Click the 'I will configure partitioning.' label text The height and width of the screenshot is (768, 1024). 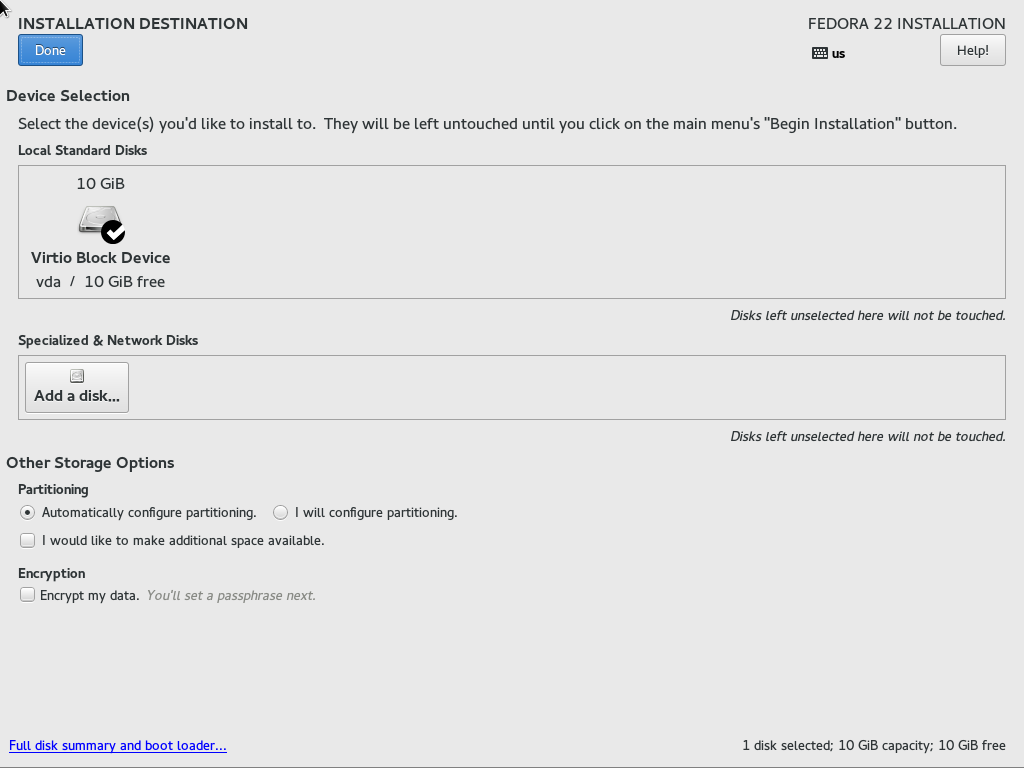point(376,513)
